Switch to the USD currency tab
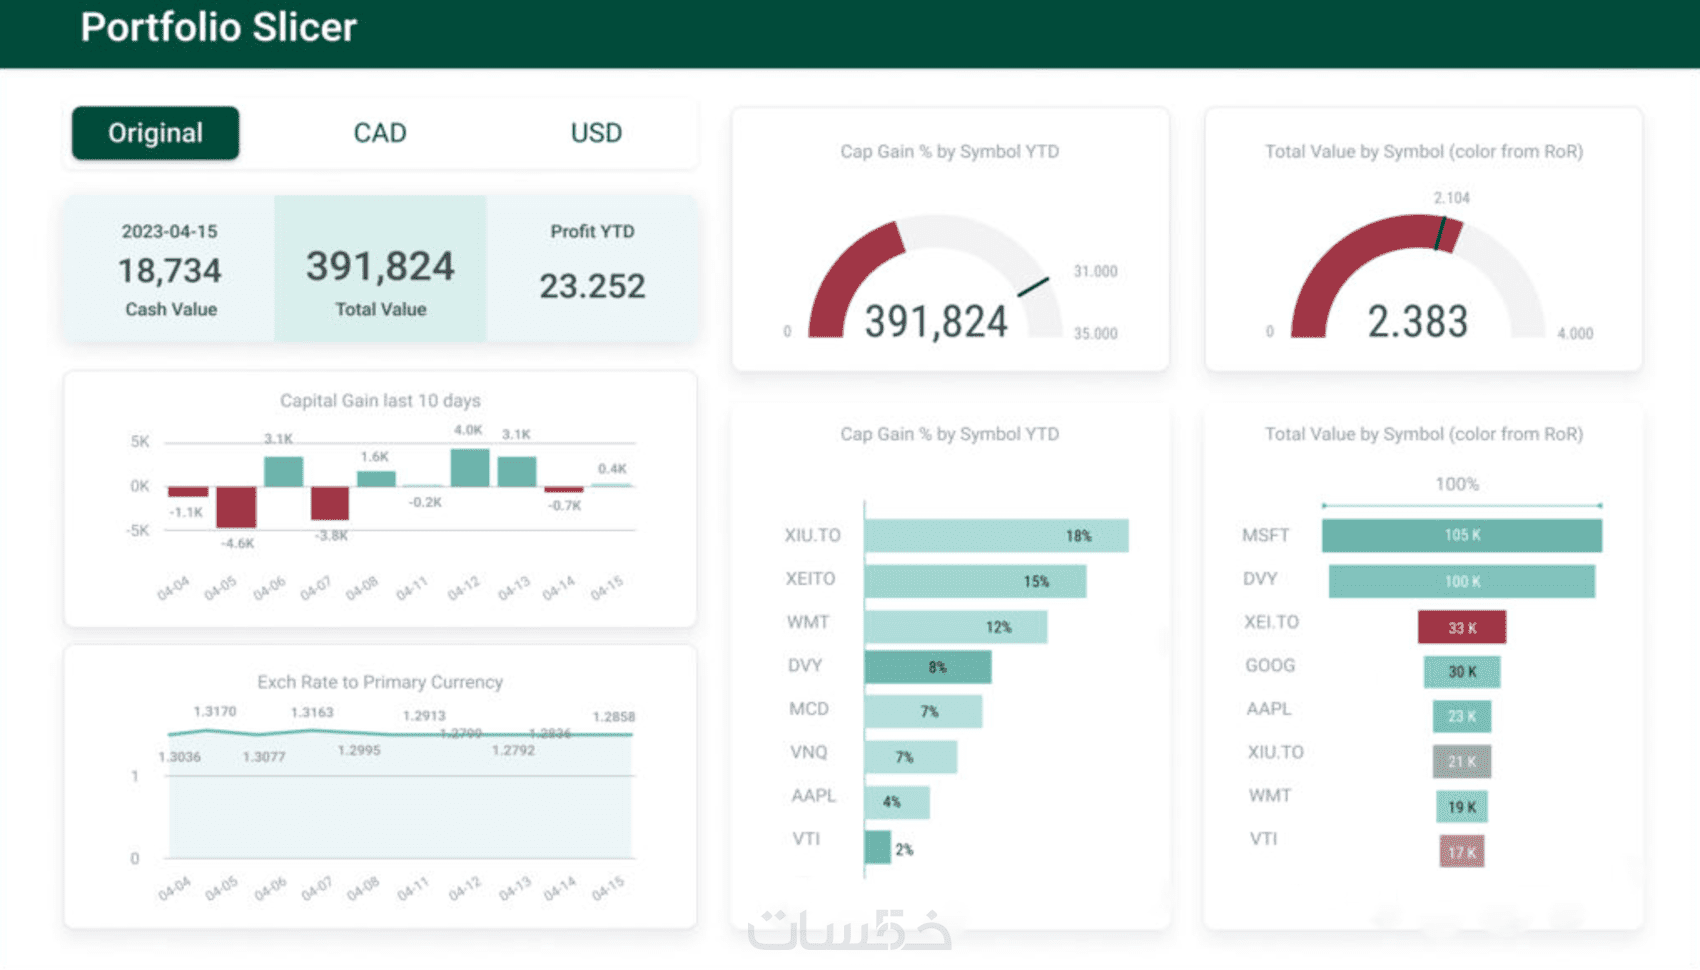The image size is (1700, 970). click(x=596, y=133)
